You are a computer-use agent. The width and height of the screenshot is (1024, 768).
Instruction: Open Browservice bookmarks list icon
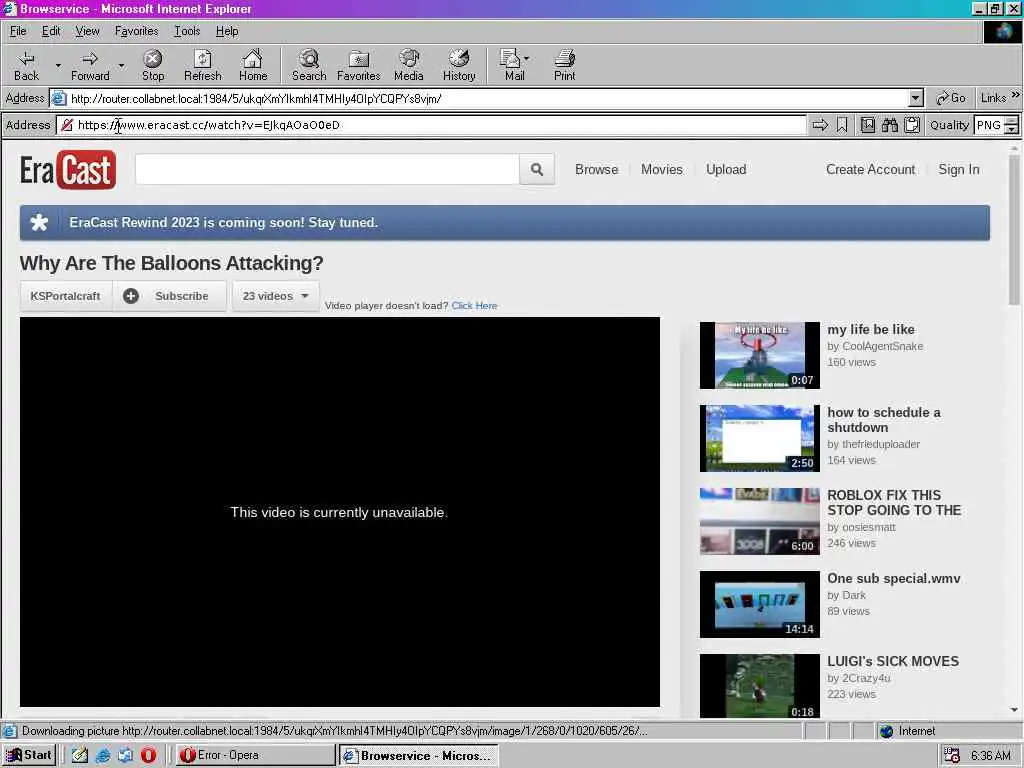point(867,125)
